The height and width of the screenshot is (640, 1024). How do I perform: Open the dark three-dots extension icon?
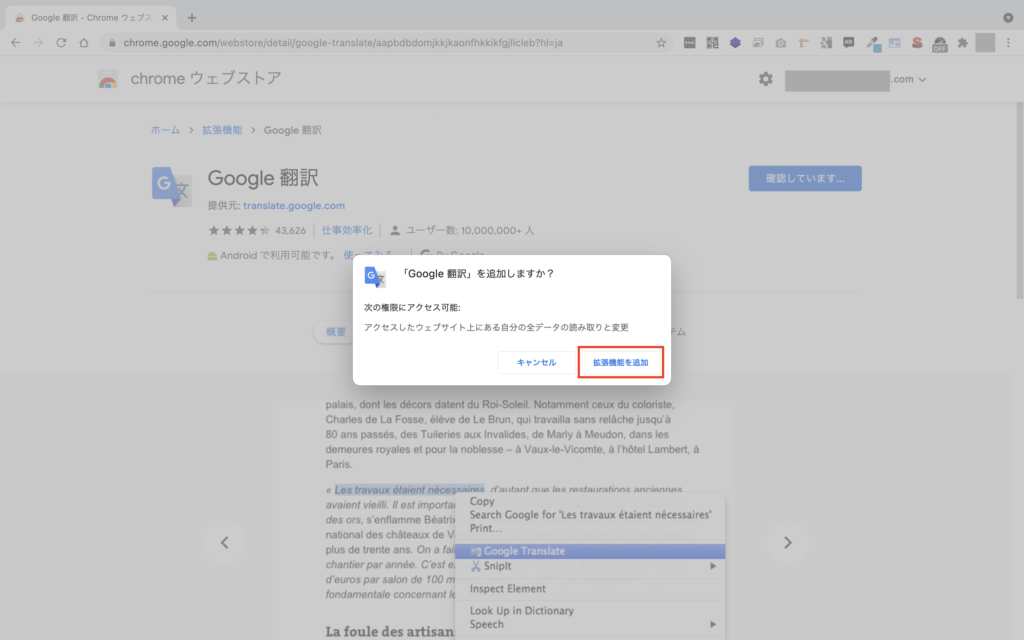690,43
